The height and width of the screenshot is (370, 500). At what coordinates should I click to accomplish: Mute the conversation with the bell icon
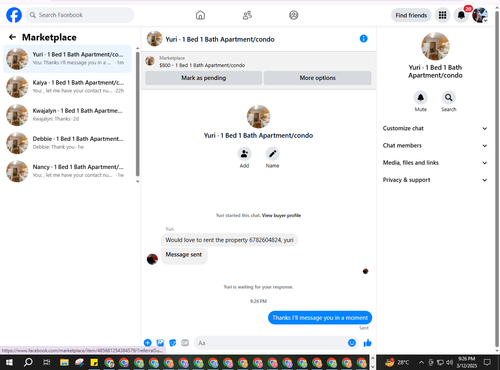tap(421, 97)
